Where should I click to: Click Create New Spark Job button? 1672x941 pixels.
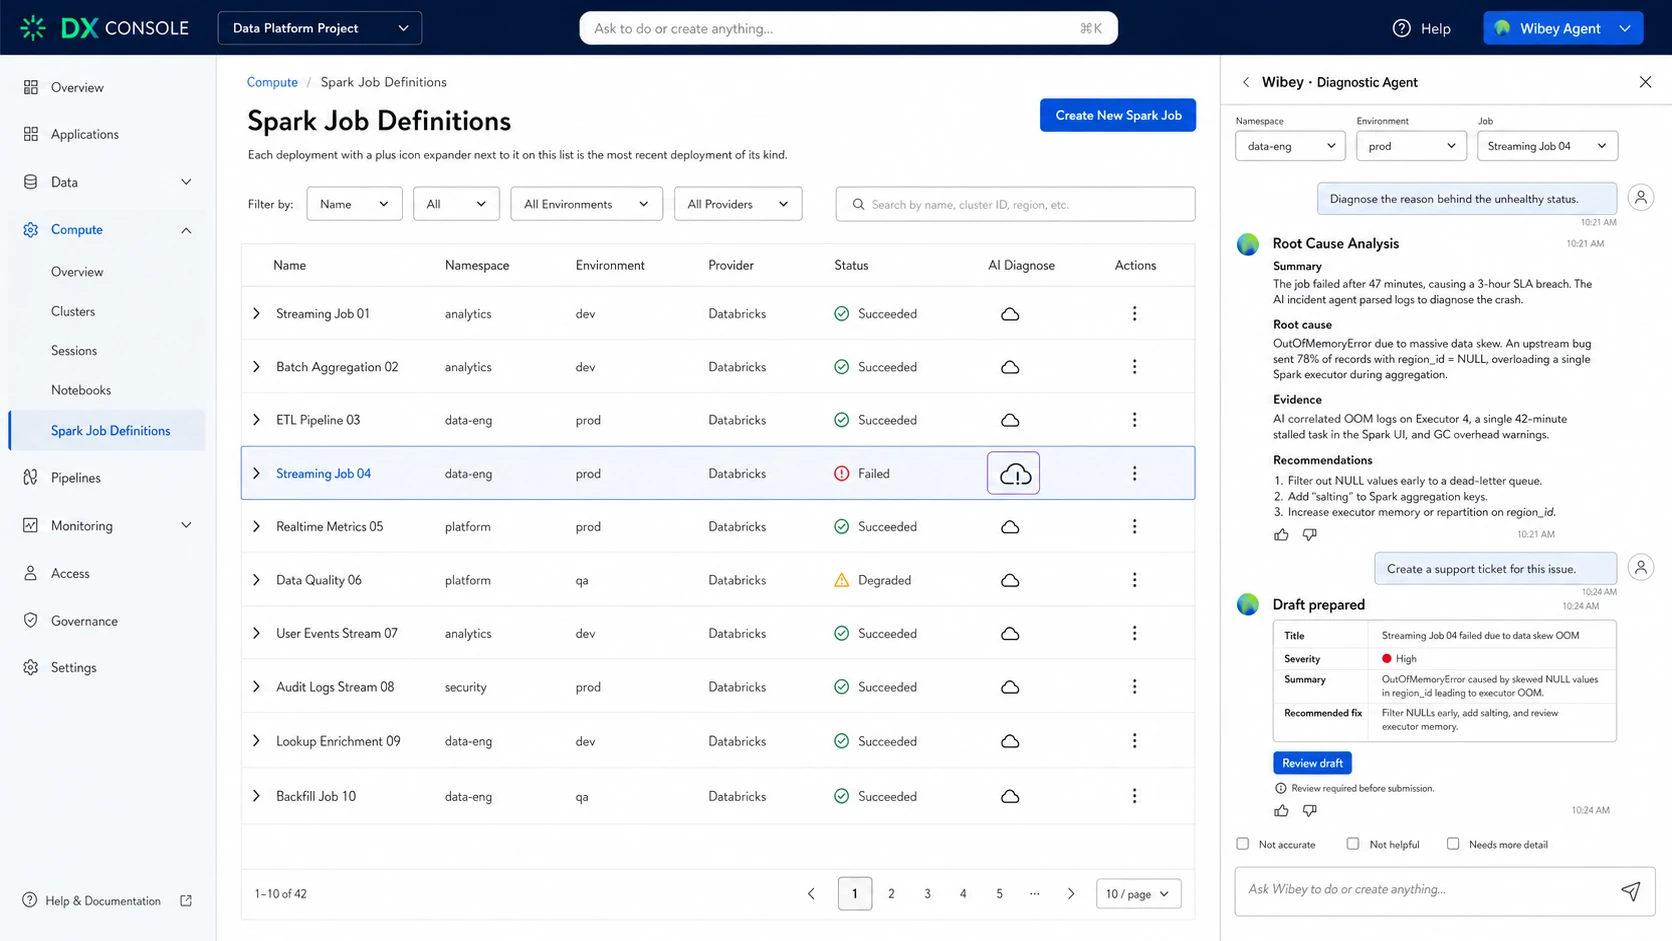click(x=1118, y=115)
